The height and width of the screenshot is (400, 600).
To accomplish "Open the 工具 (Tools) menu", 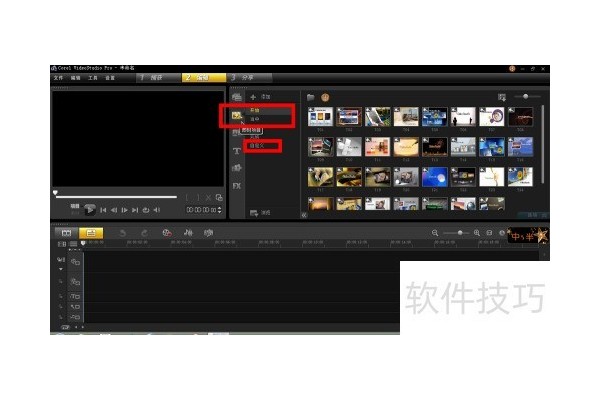I will click(x=93, y=78).
